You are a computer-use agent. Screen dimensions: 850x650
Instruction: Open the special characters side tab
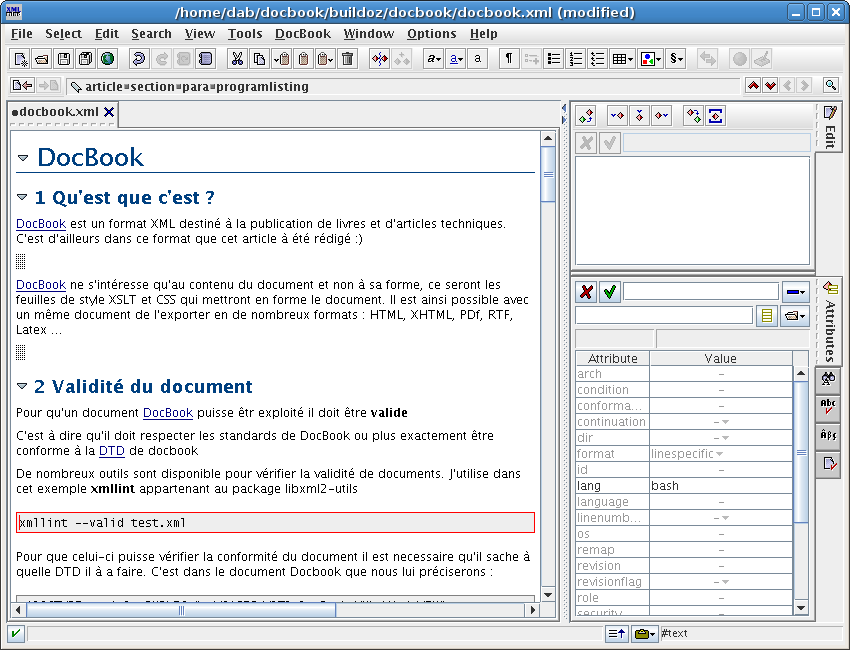pyautogui.click(x=828, y=435)
